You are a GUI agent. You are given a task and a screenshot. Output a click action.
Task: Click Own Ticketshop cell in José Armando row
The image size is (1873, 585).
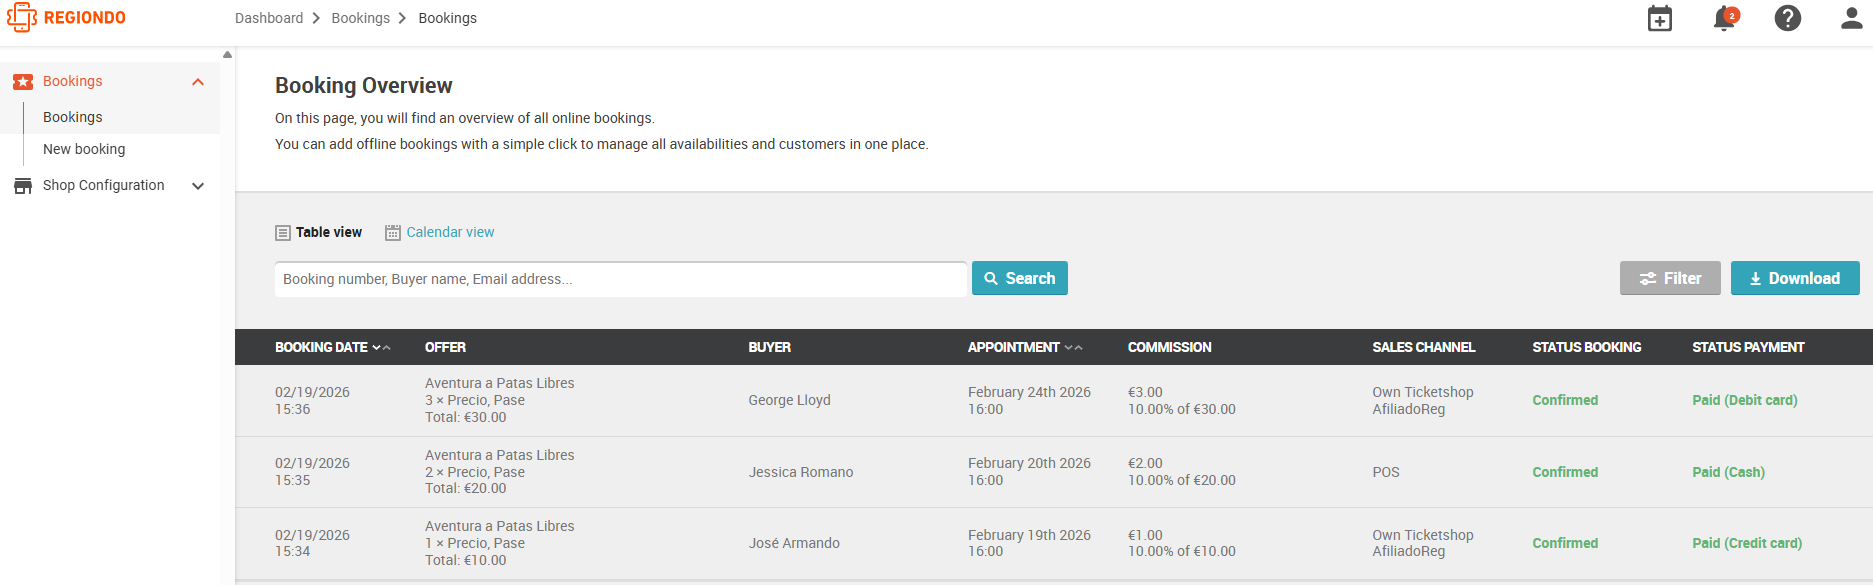tap(1422, 543)
